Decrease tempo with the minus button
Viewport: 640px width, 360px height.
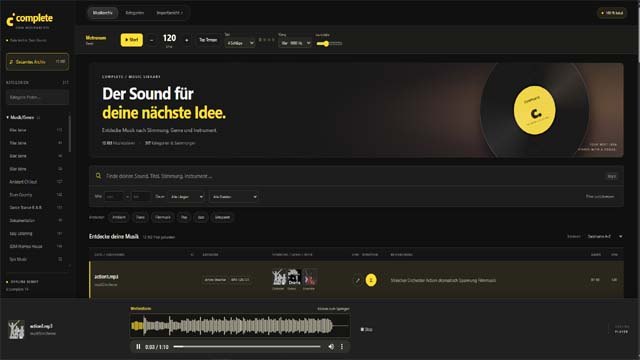click(151, 40)
